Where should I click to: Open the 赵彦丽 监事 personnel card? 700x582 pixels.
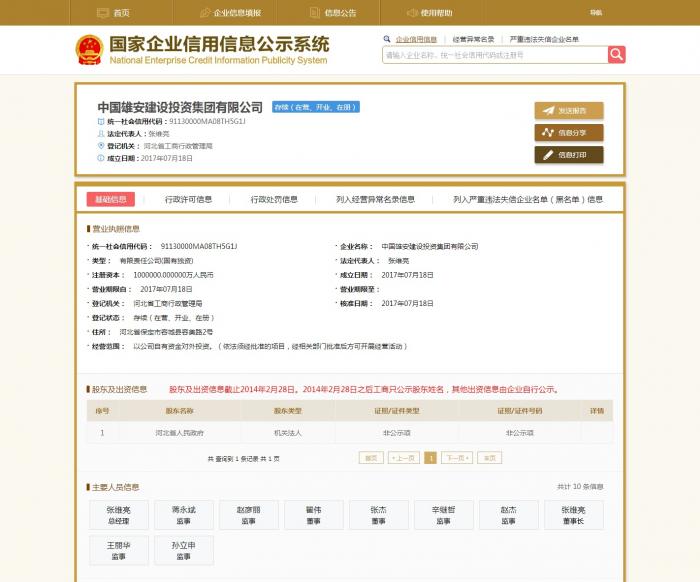click(249, 515)
